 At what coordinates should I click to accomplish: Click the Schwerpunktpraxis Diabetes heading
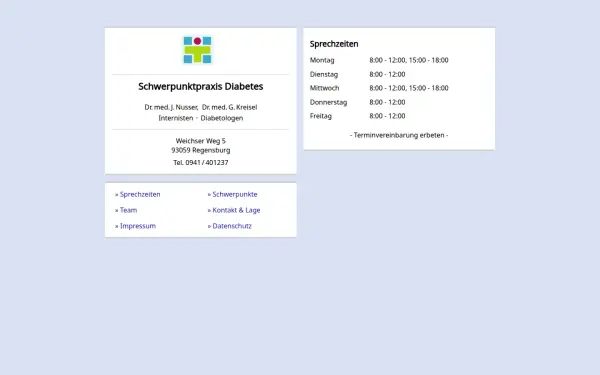pos(201,86)
